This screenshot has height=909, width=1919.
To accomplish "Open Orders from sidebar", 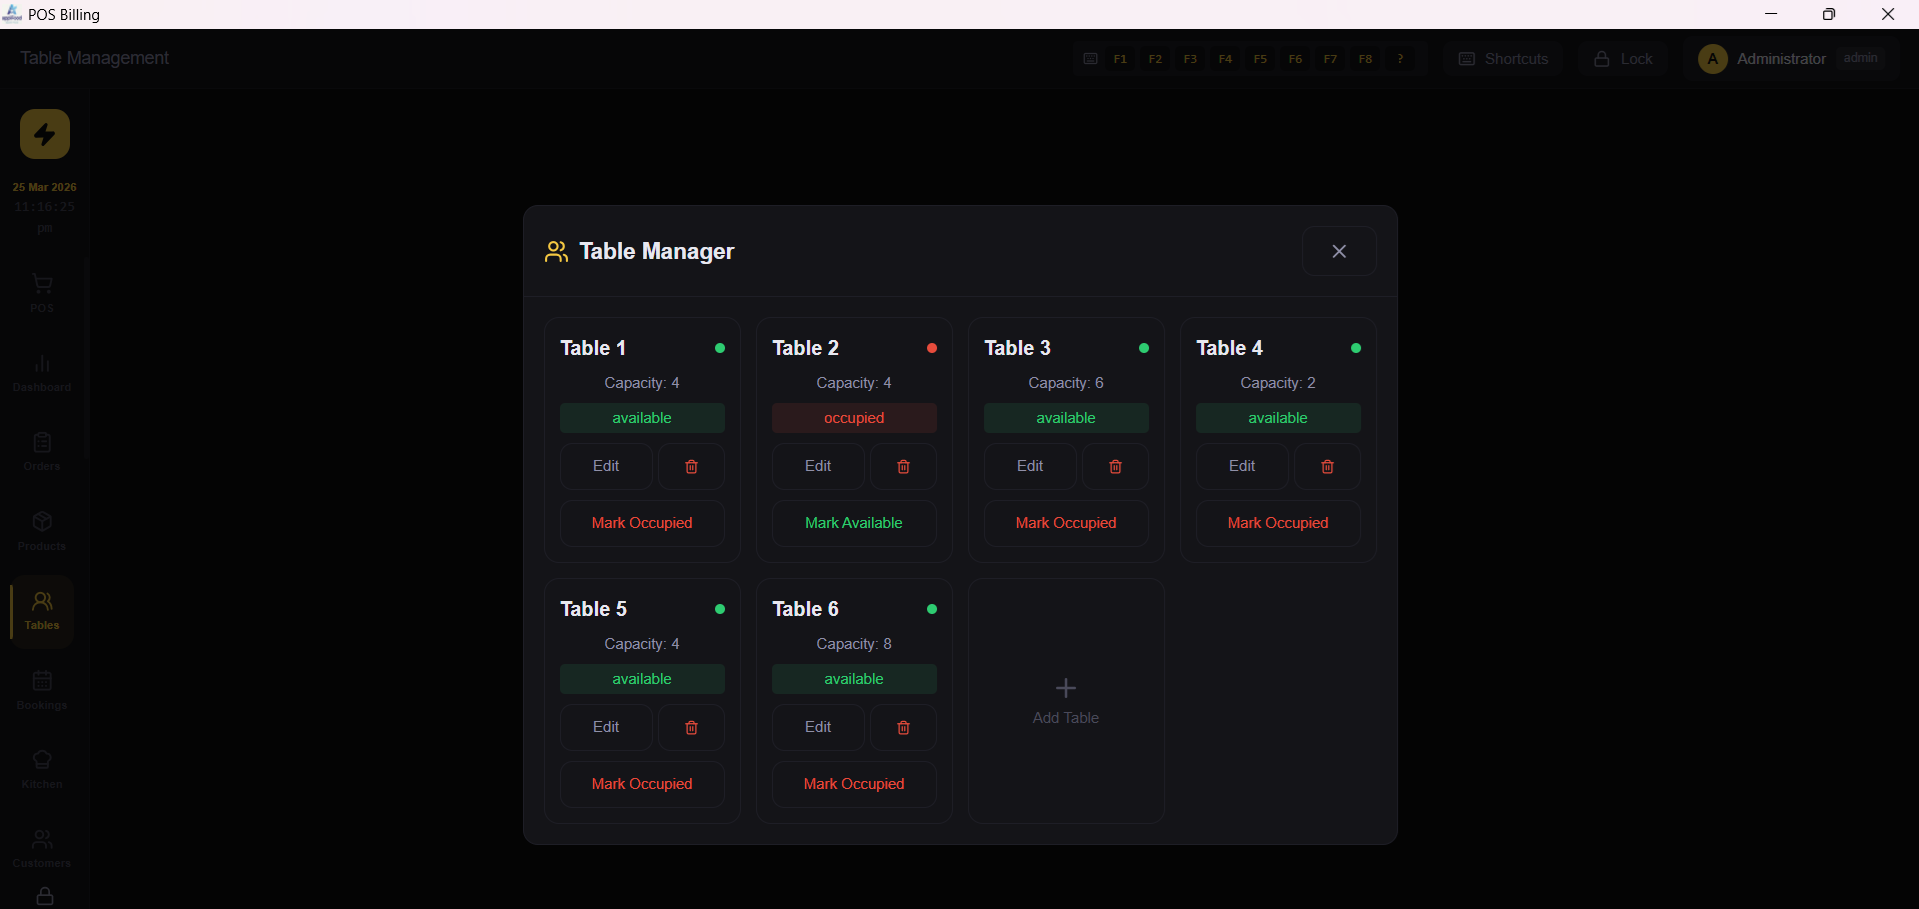I will click(42, 452).
